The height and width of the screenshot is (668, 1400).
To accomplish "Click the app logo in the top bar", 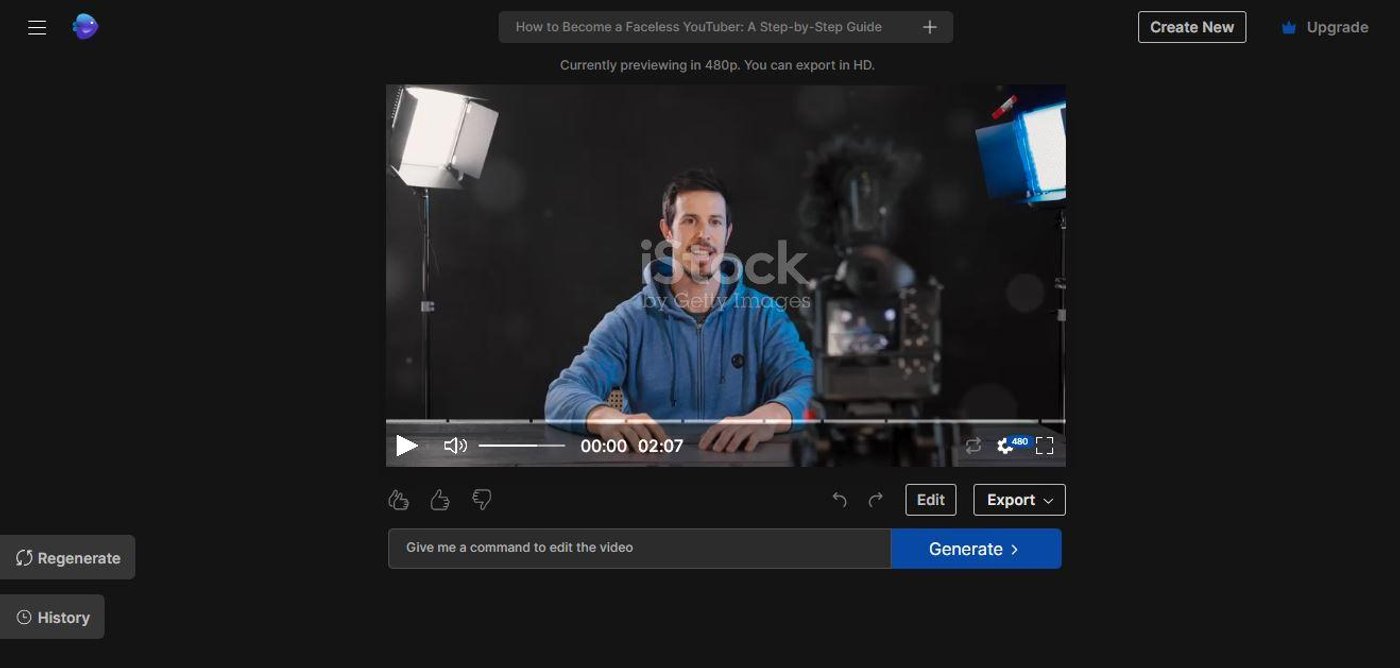I will click(x=85, y=26).
